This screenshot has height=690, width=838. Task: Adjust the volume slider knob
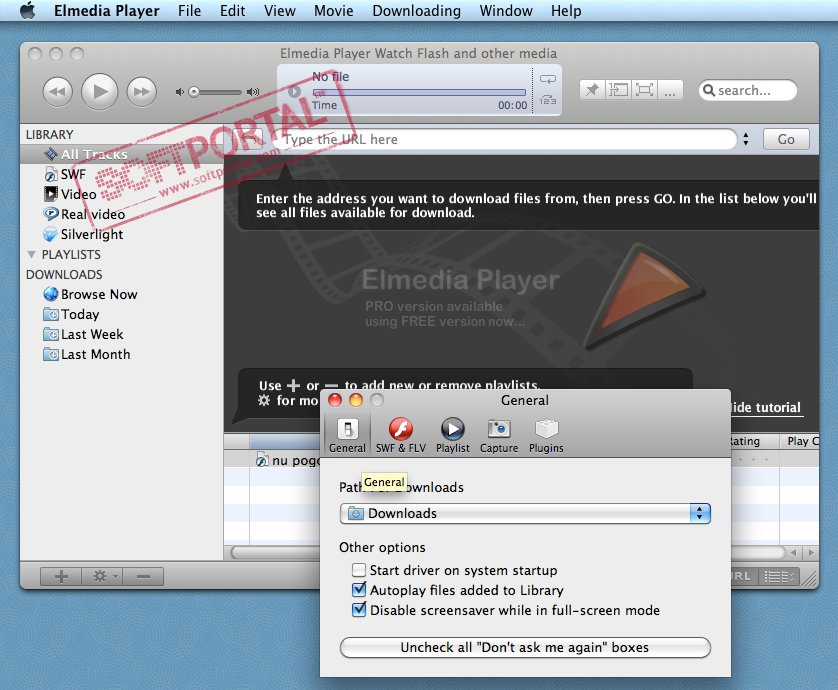[194, 92]
